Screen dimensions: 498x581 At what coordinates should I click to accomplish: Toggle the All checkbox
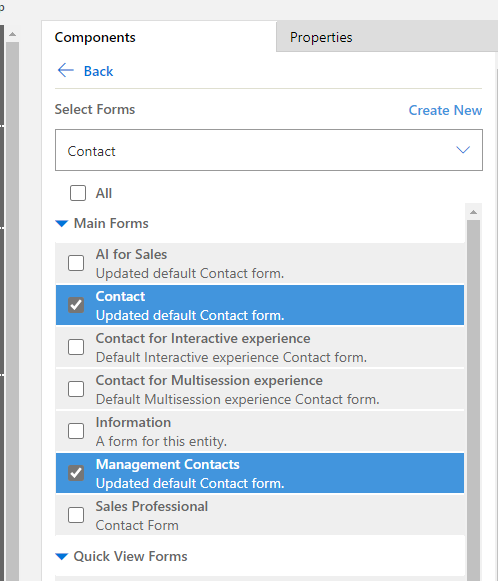78,193
